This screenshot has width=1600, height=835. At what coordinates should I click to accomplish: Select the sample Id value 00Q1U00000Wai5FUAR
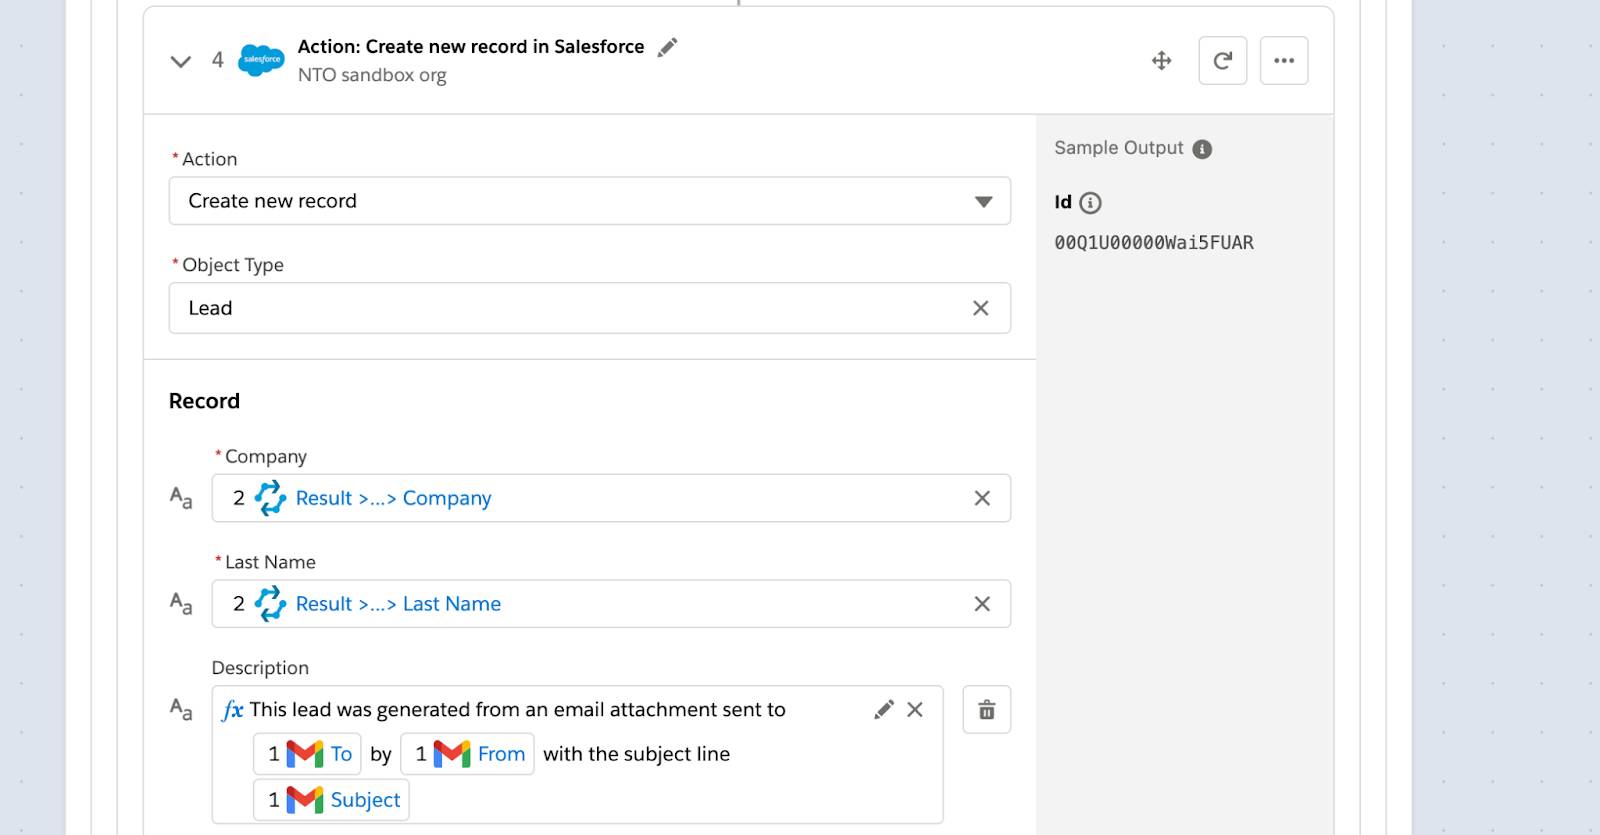[1154, 242]
